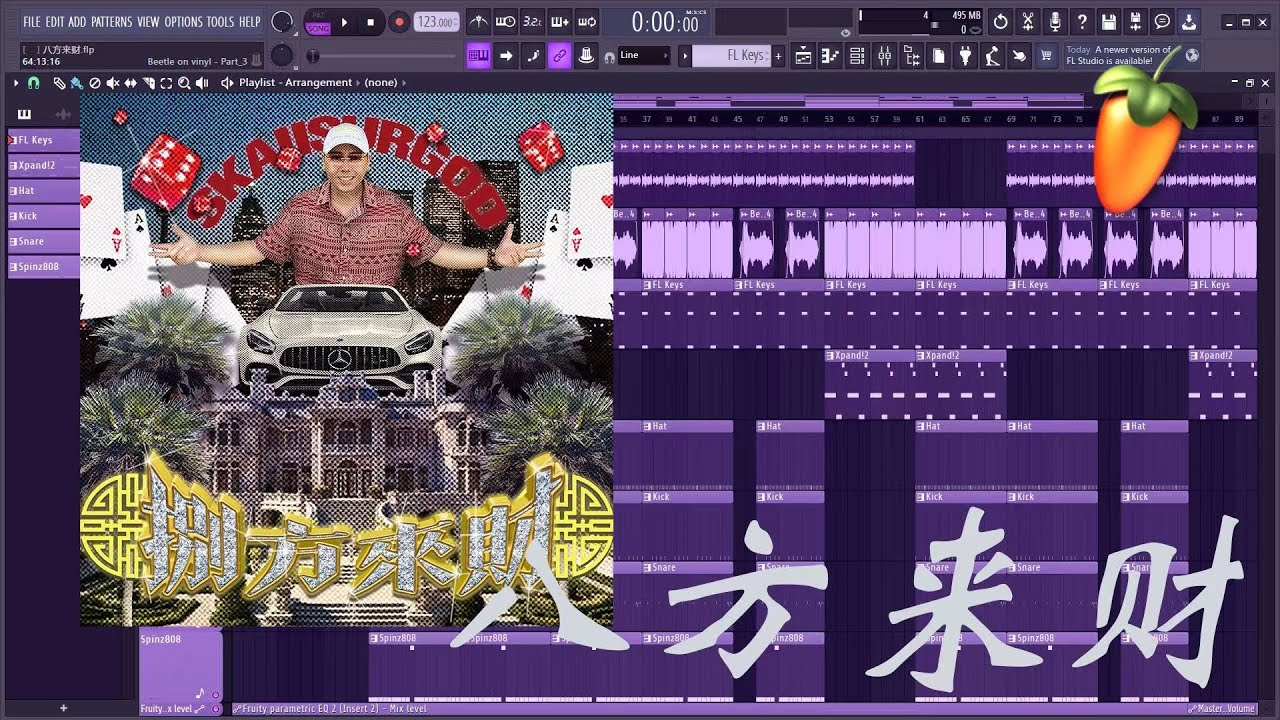Open the FILE menu

[32, 21]
